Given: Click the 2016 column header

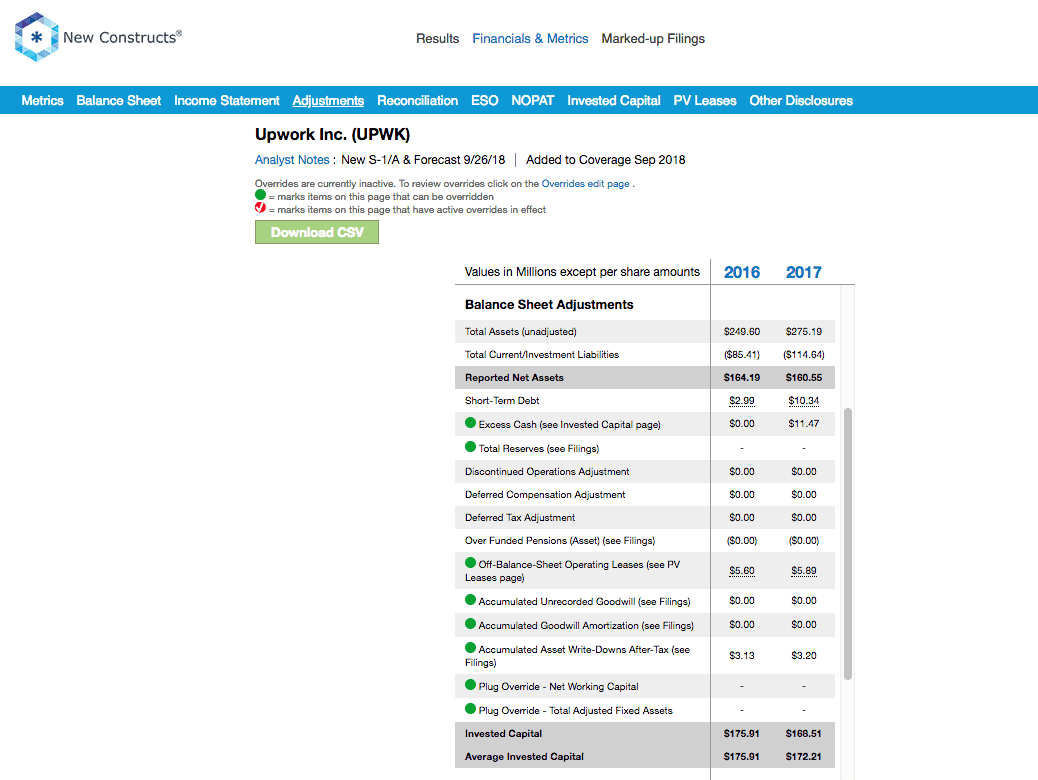Looking at the screenshot, I should (x=742, y=272).
